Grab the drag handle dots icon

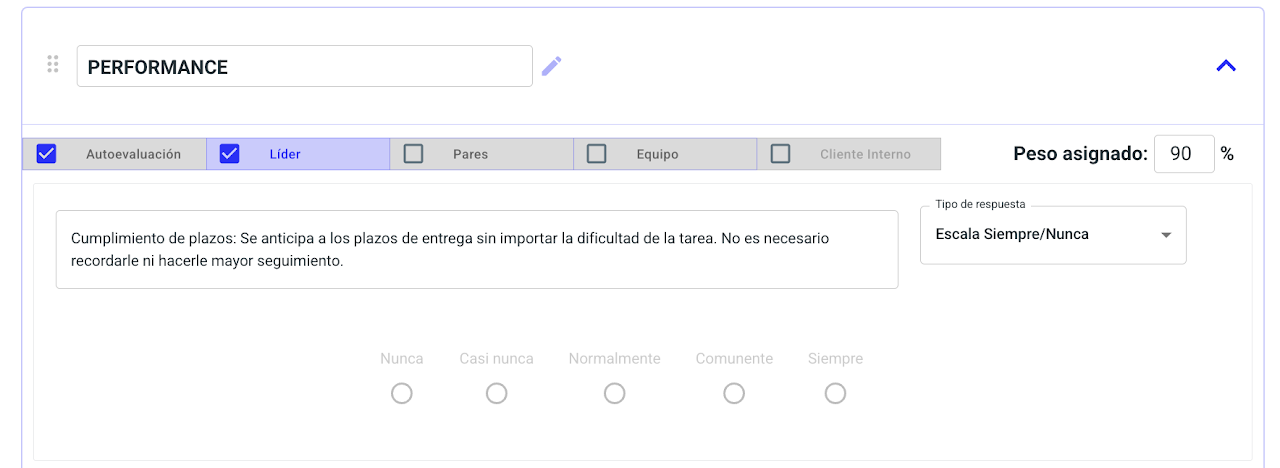[53, 65]
